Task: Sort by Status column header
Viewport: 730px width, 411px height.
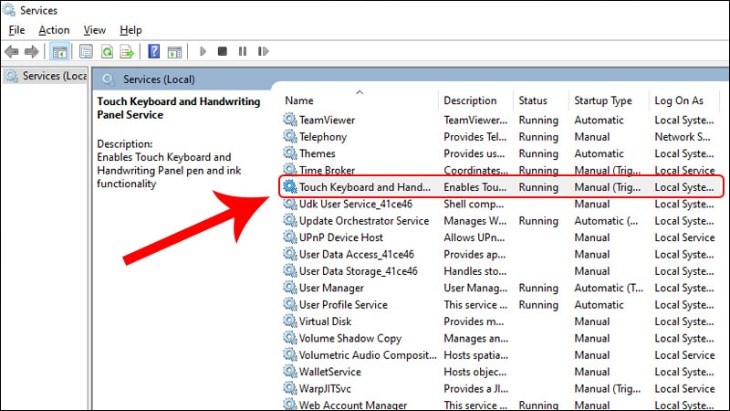Action: pos(533,101)
